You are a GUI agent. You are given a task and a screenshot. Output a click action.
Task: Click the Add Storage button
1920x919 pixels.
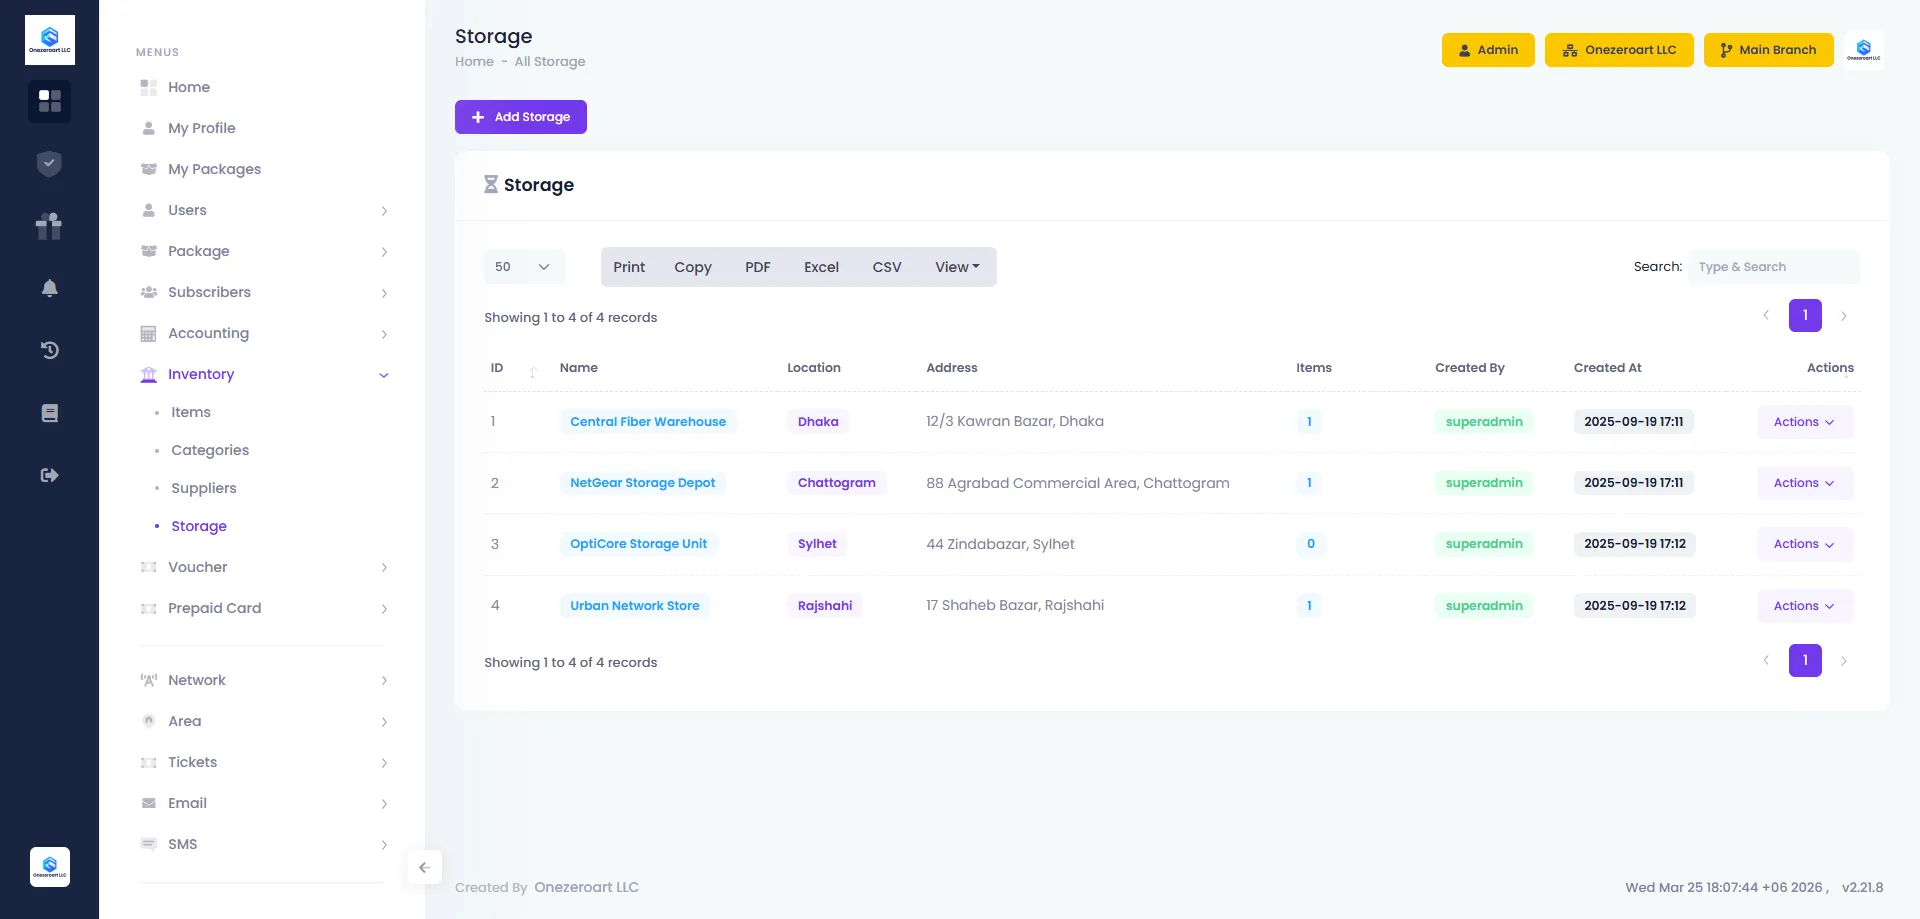coord(520,117)
